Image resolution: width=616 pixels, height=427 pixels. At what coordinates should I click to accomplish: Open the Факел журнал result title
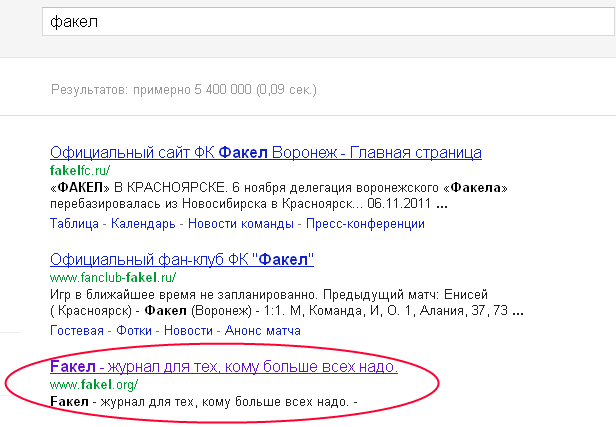[x=223, y=367]
